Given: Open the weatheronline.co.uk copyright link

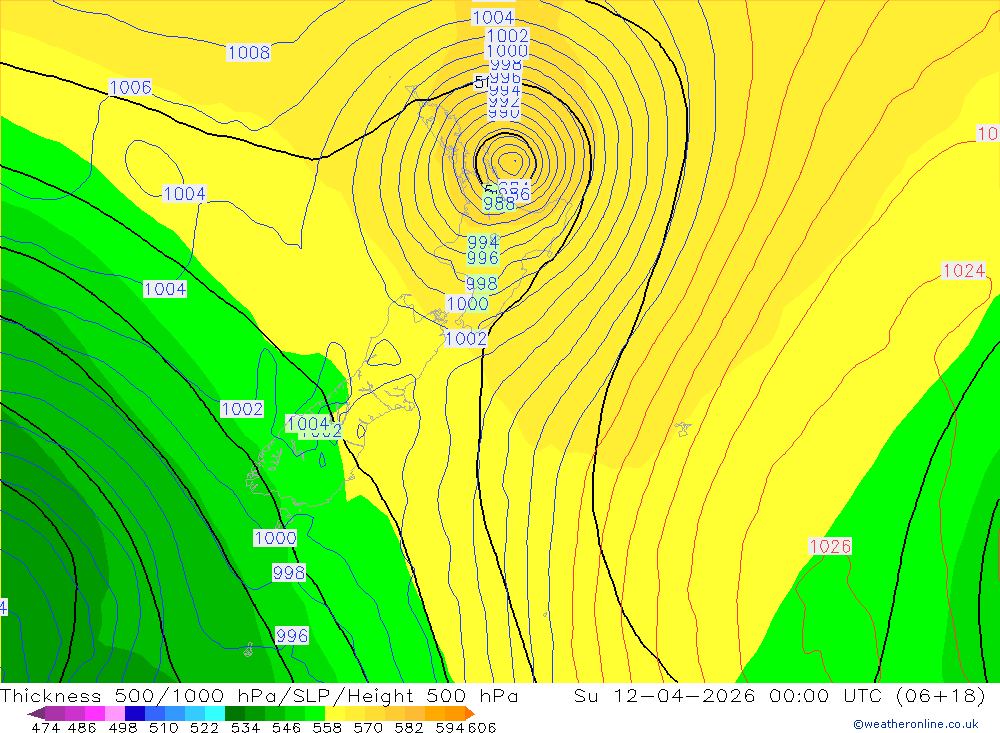Looking at the screenshot, I should click(x=916, y=724).
